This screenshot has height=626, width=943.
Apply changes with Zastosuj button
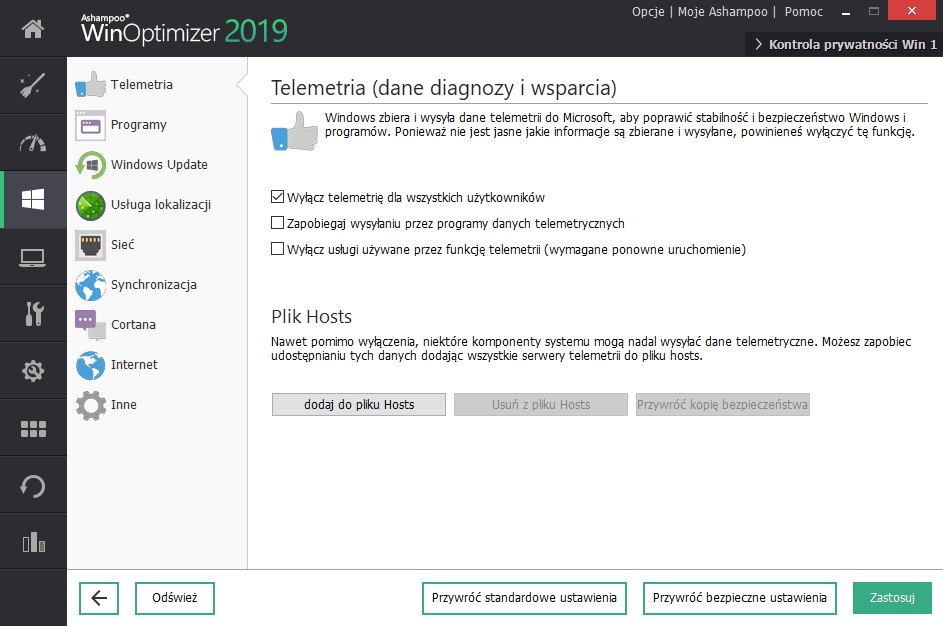[892, 598]
